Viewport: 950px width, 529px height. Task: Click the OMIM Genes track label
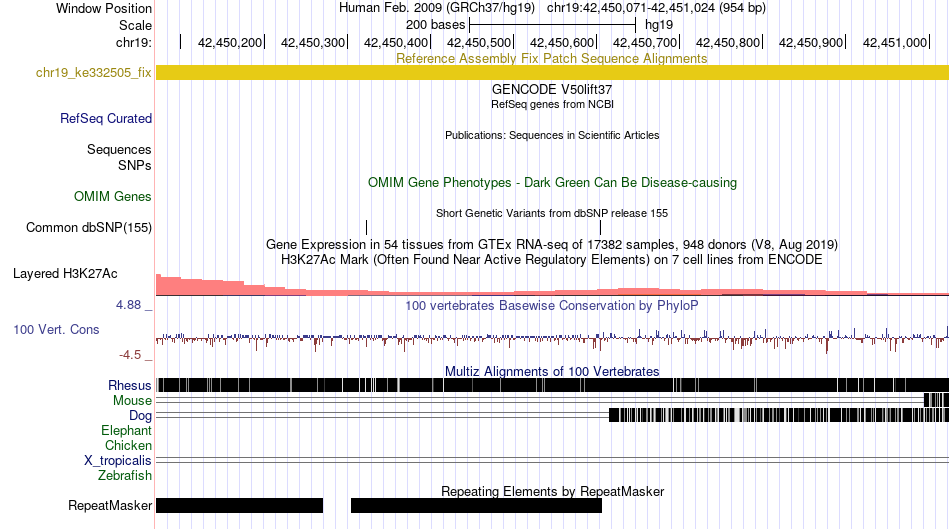113,196
